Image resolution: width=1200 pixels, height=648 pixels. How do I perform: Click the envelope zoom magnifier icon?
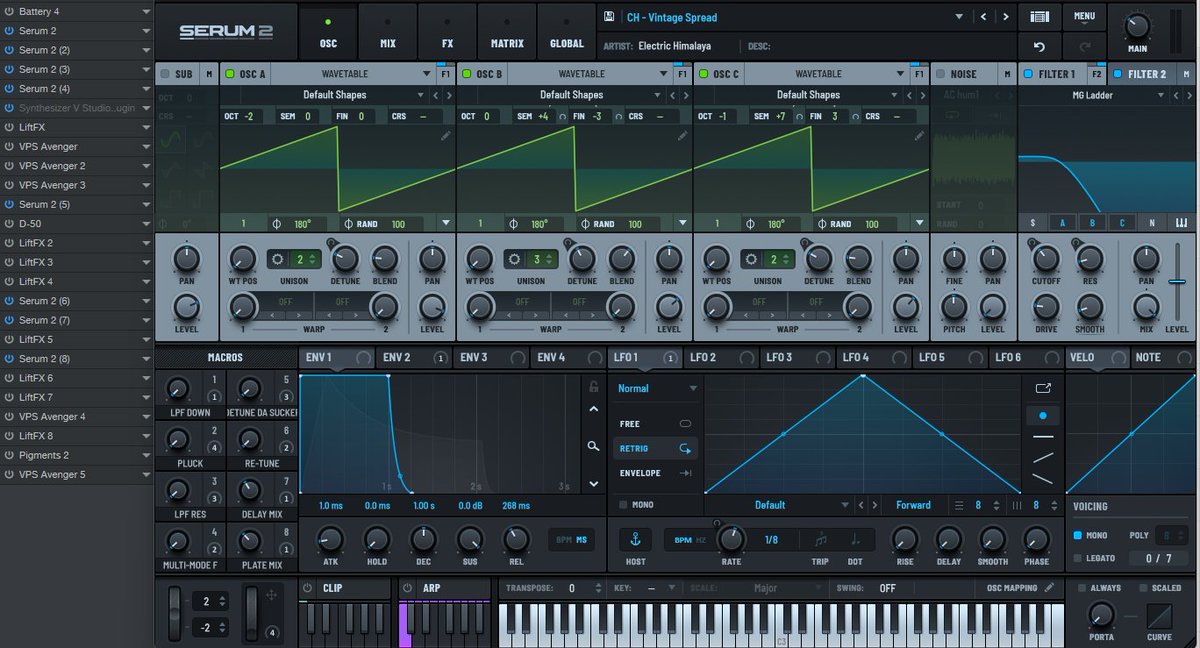click(593, 446)
